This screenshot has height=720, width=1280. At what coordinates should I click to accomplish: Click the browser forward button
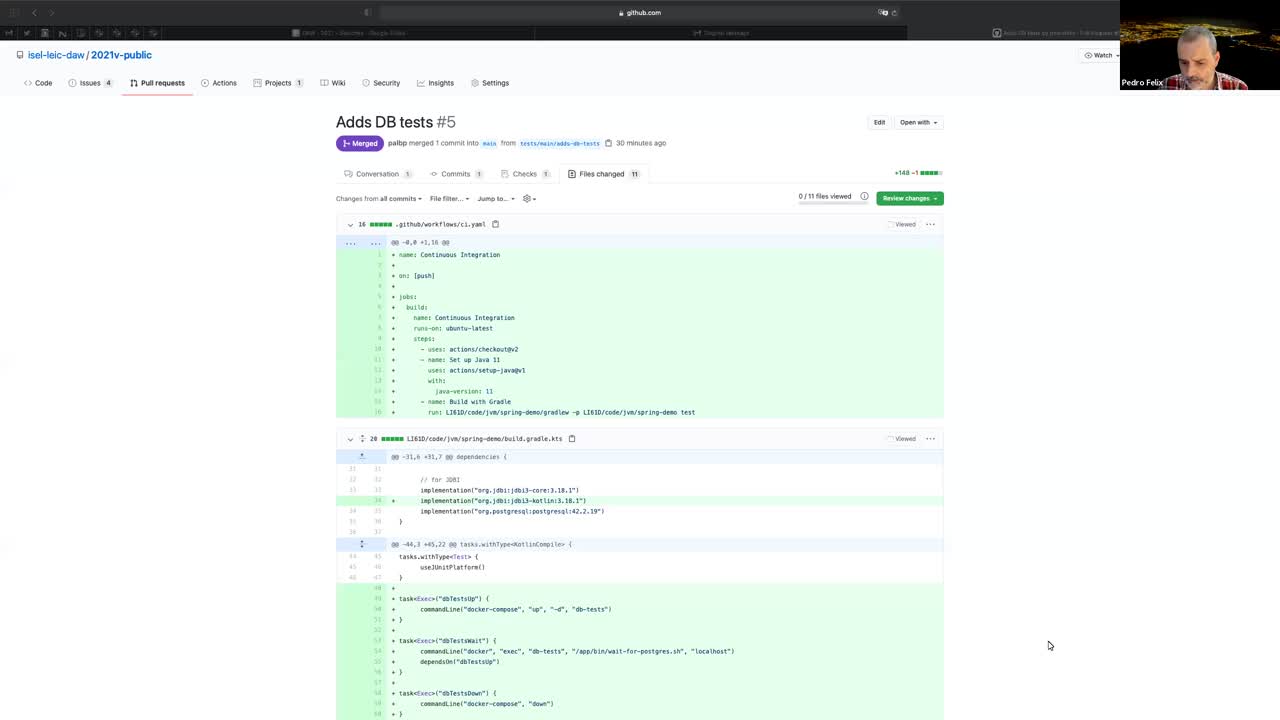52,13
